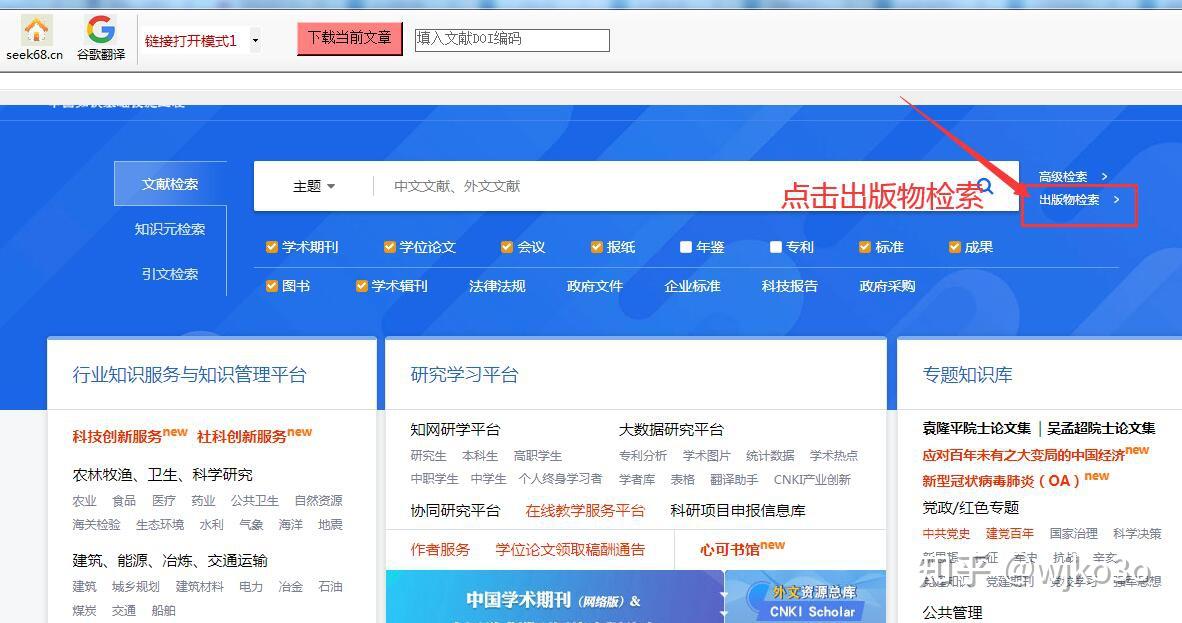Open the 企业标准 link
This screenshot has width=1182, height=623.
click(692, 287)
